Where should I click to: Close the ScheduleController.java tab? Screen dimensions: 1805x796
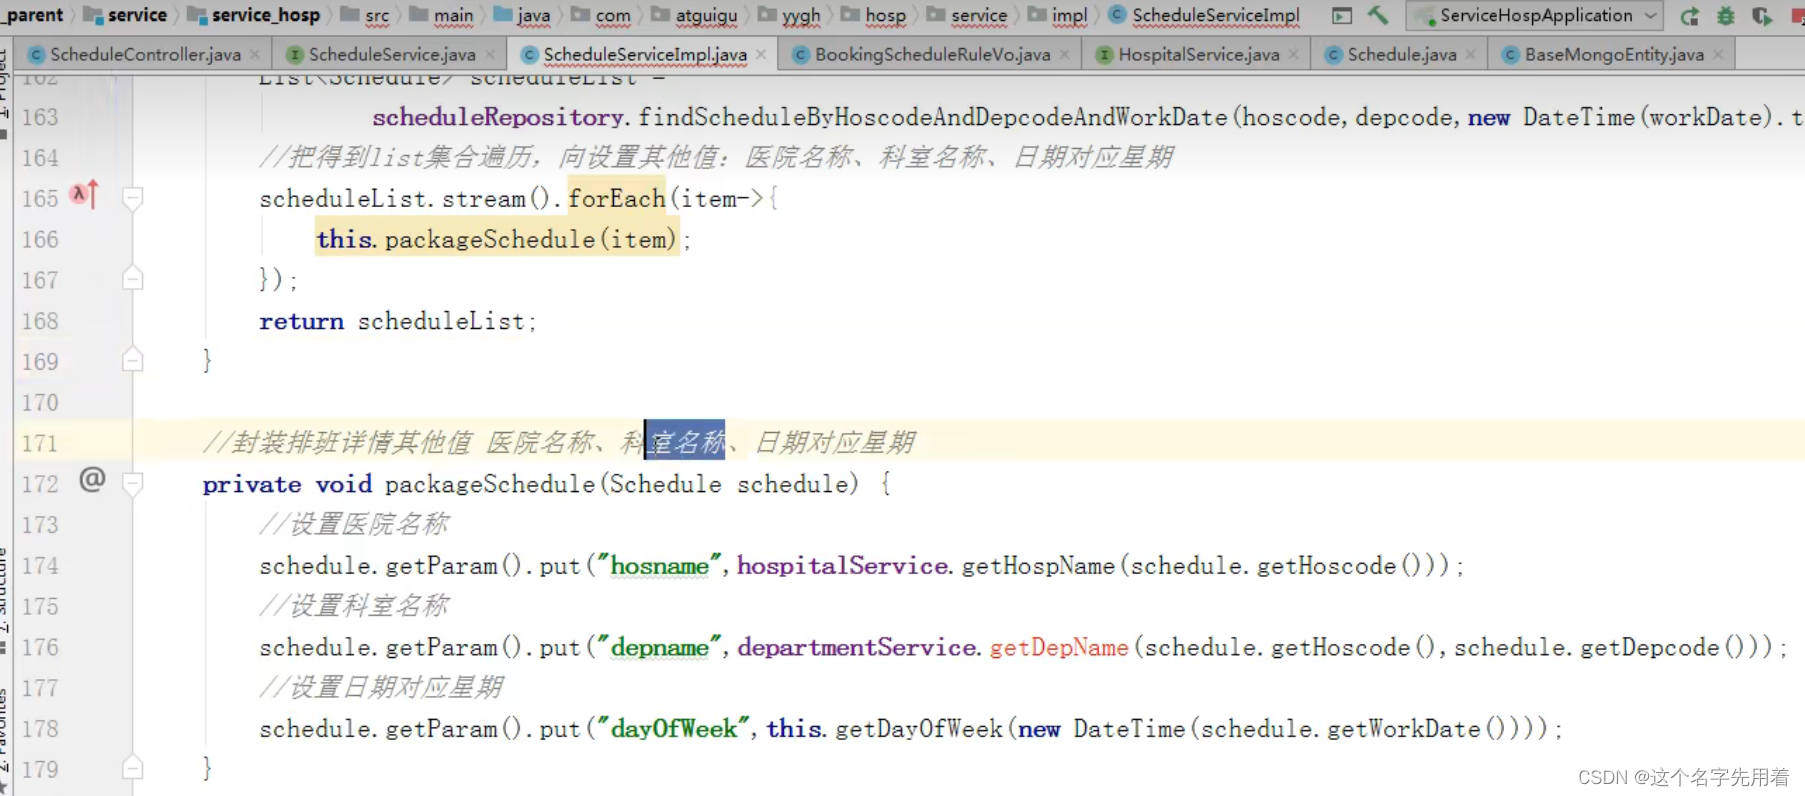[255, 54]
